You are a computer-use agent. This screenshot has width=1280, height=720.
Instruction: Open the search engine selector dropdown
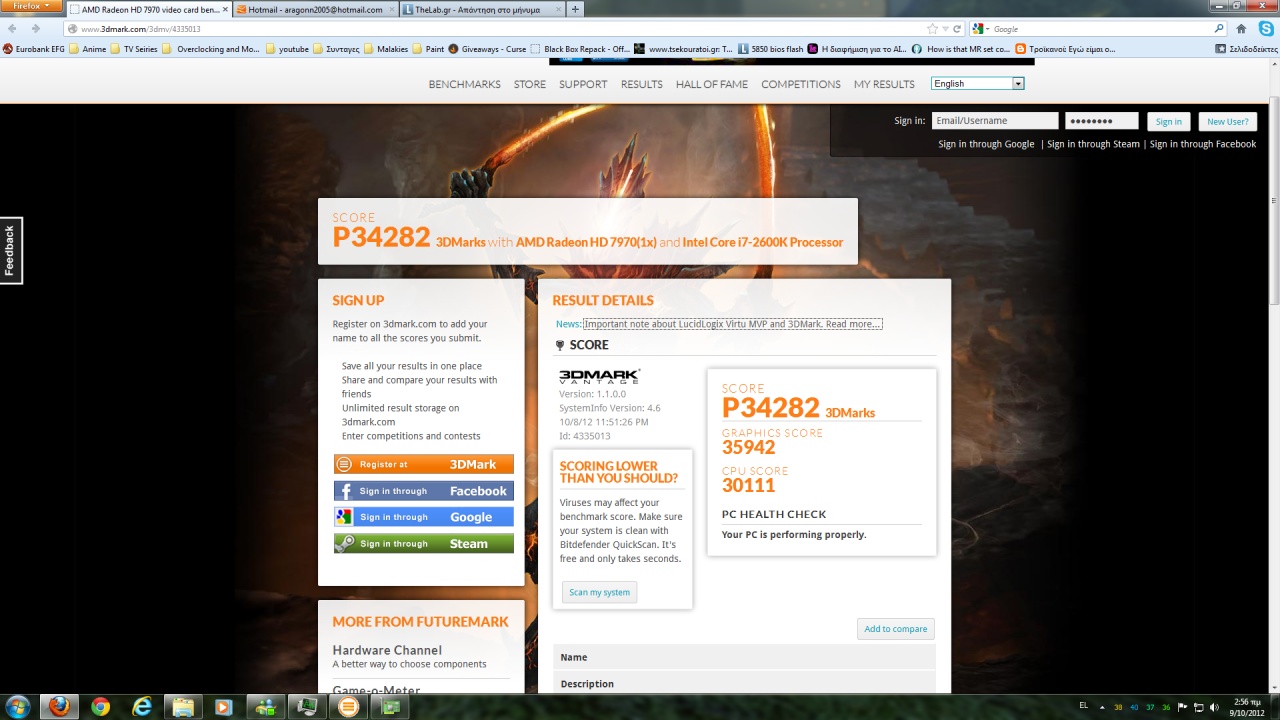(x=980, y=29)
